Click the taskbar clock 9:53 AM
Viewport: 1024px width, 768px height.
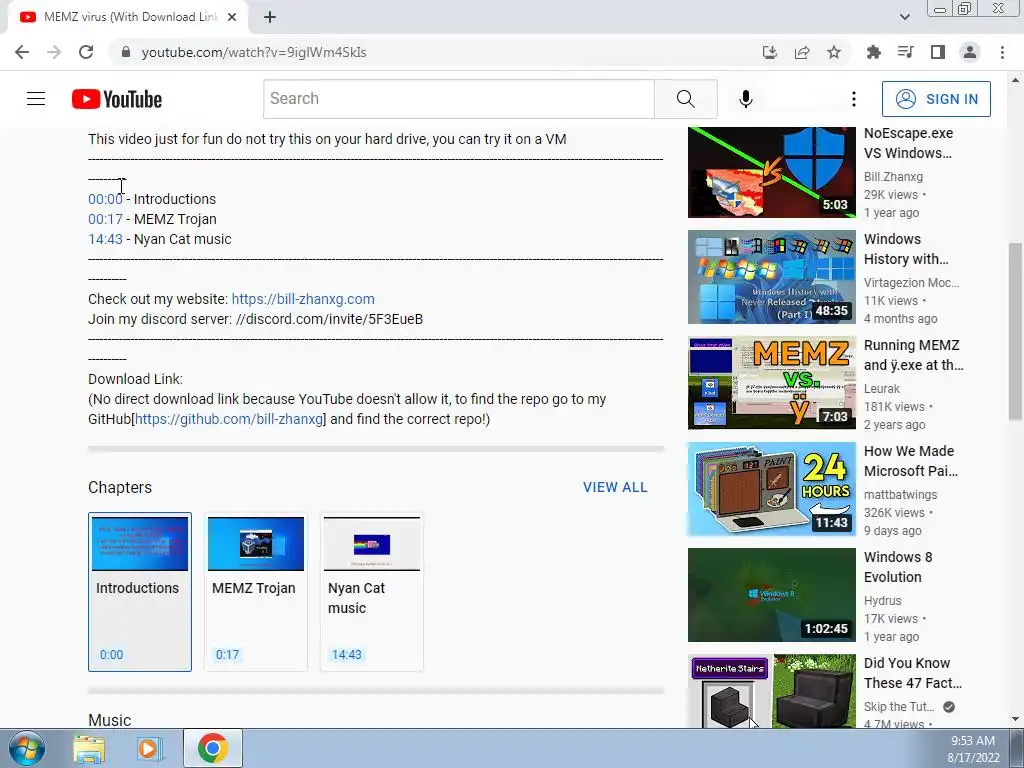pos(973,741)
